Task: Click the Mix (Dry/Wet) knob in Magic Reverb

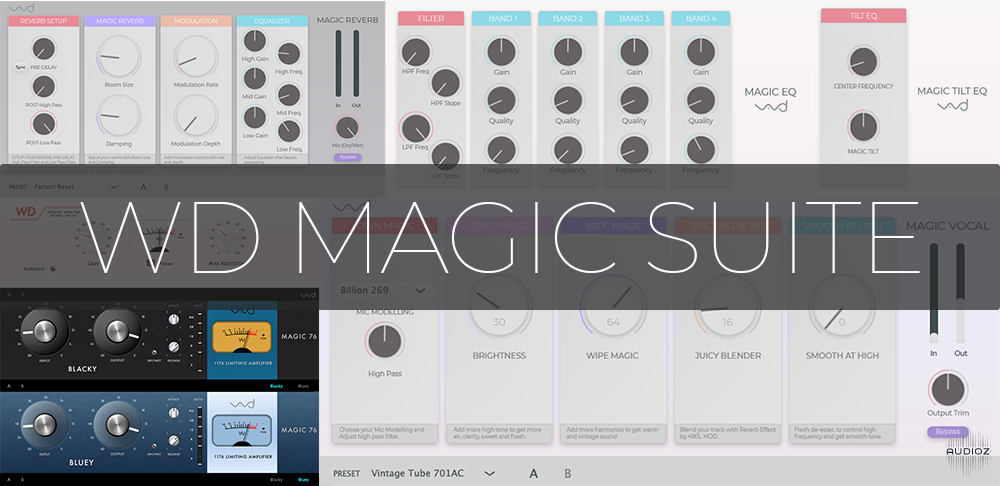Action: click(347, 128)
